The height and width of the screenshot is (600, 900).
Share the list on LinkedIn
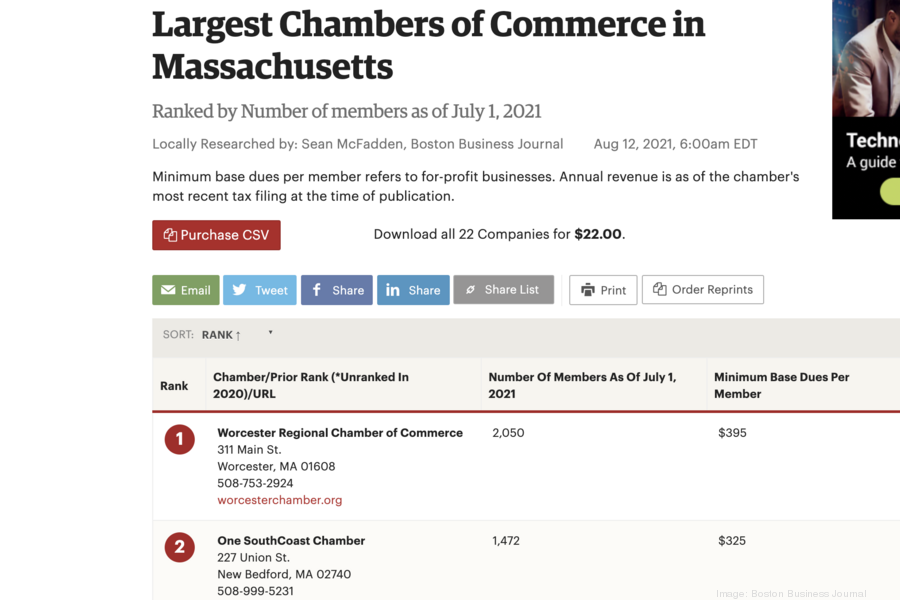413,290
